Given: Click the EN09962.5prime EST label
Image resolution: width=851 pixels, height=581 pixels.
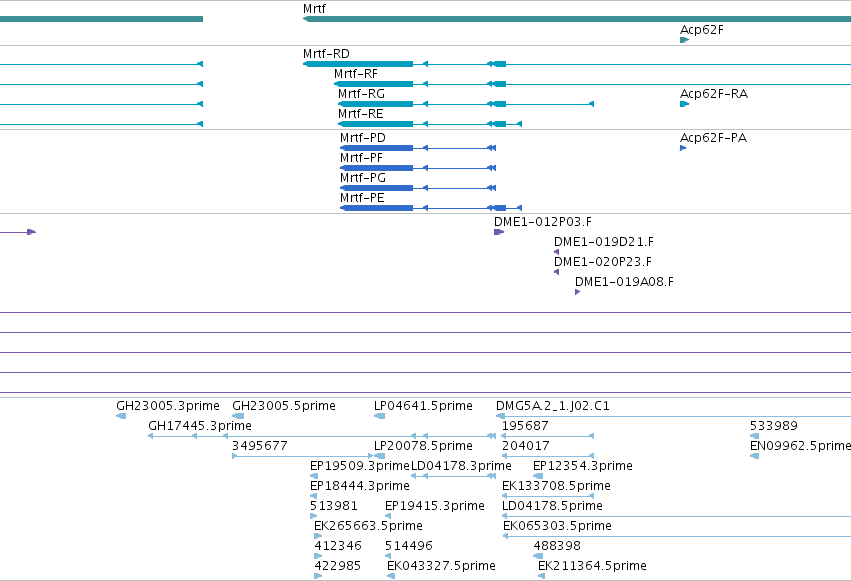Looking at the screenshot, I should (x=801, y=446).
